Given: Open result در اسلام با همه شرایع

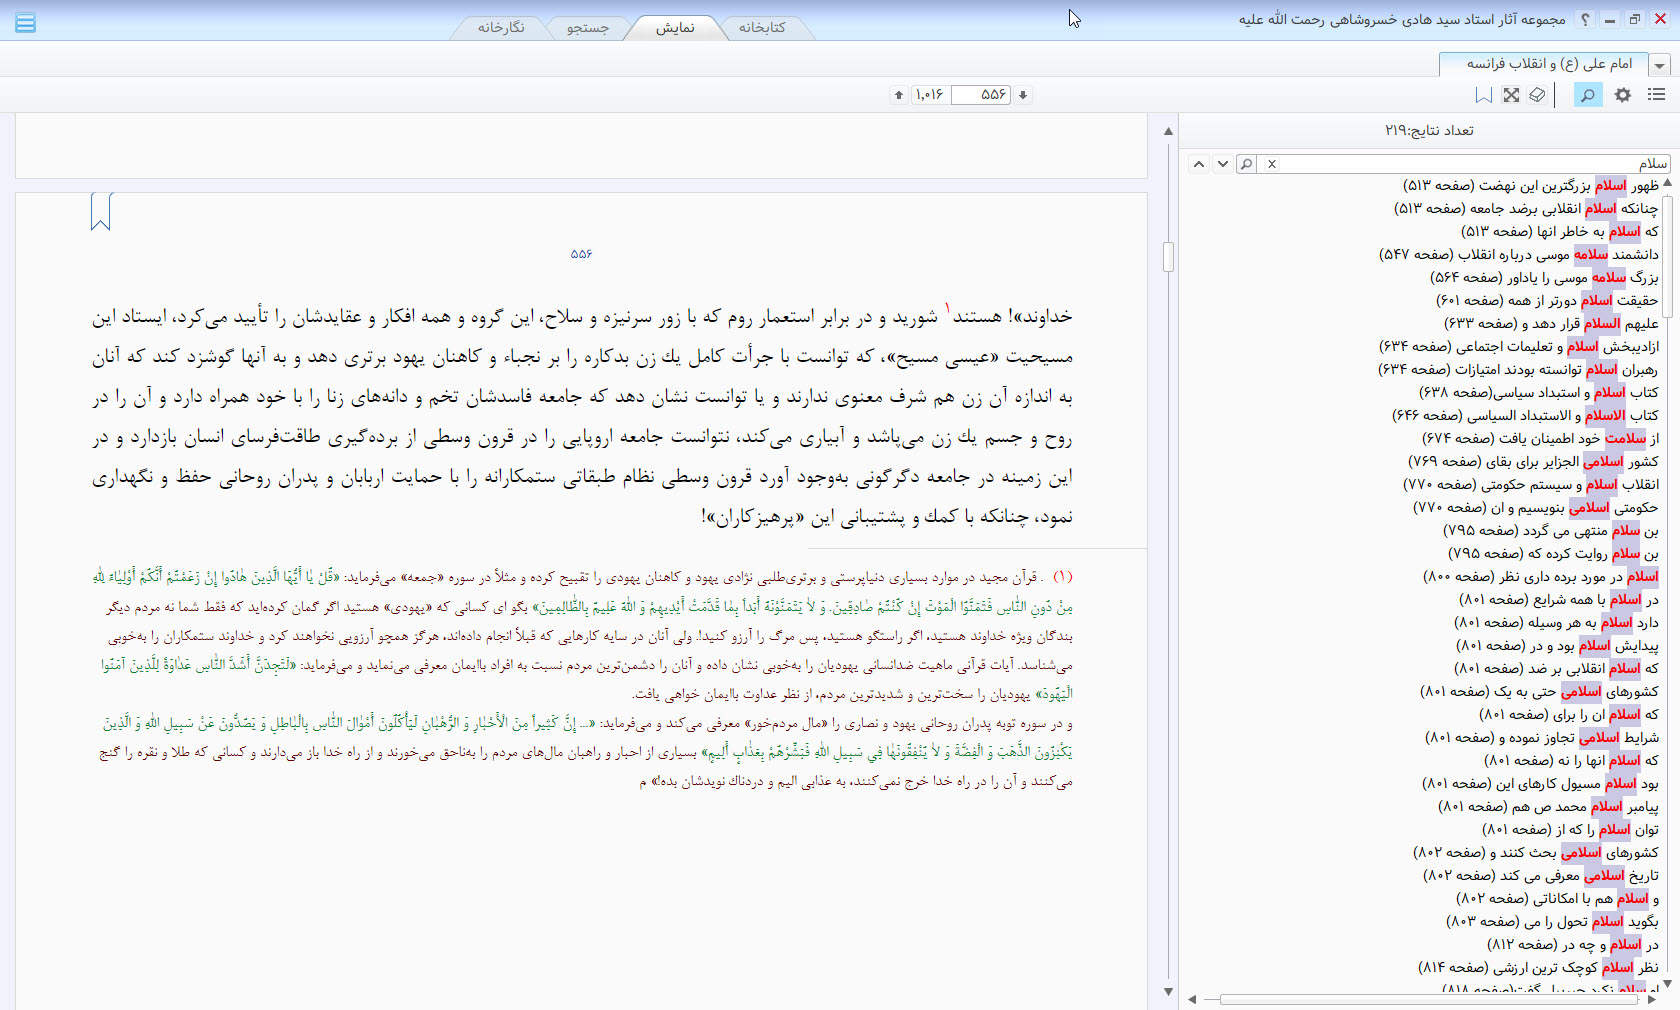Looking at the screenshot, I should point(1559,600).
